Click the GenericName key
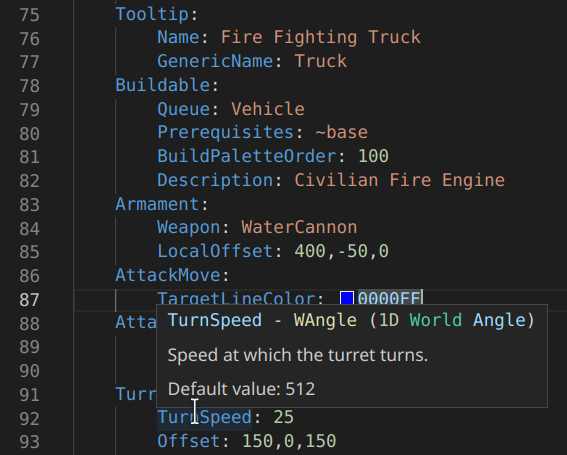 coord(215,61)
